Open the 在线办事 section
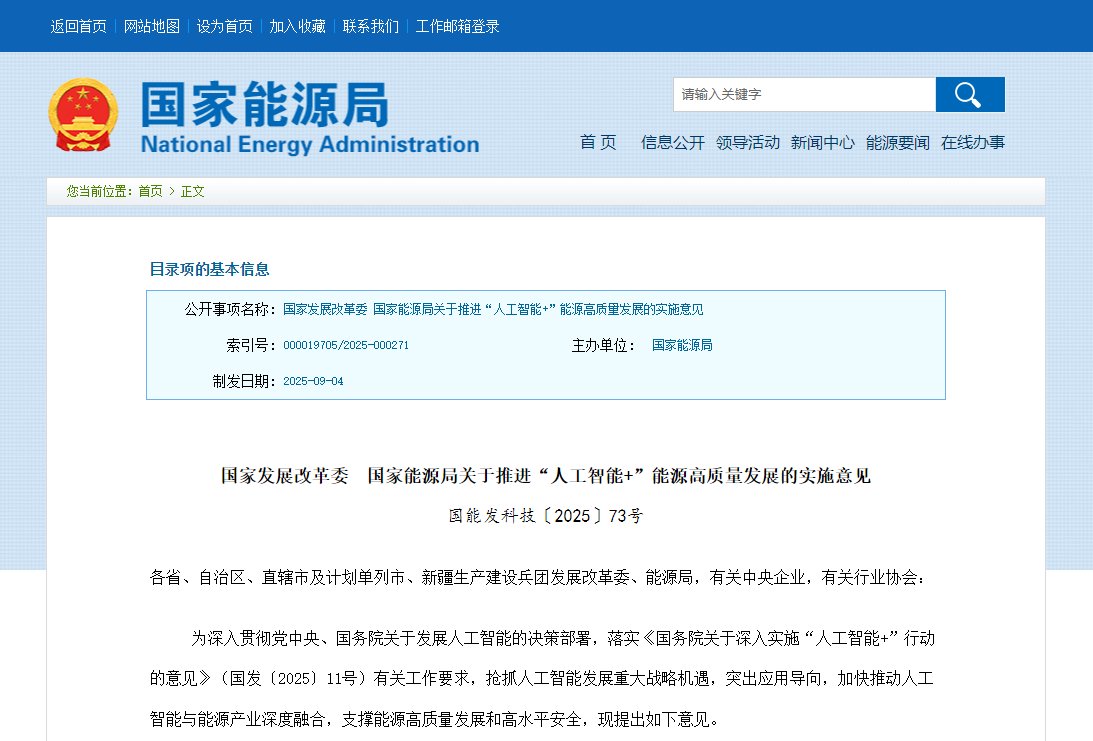1093x741 pixels. coord(971,142)
